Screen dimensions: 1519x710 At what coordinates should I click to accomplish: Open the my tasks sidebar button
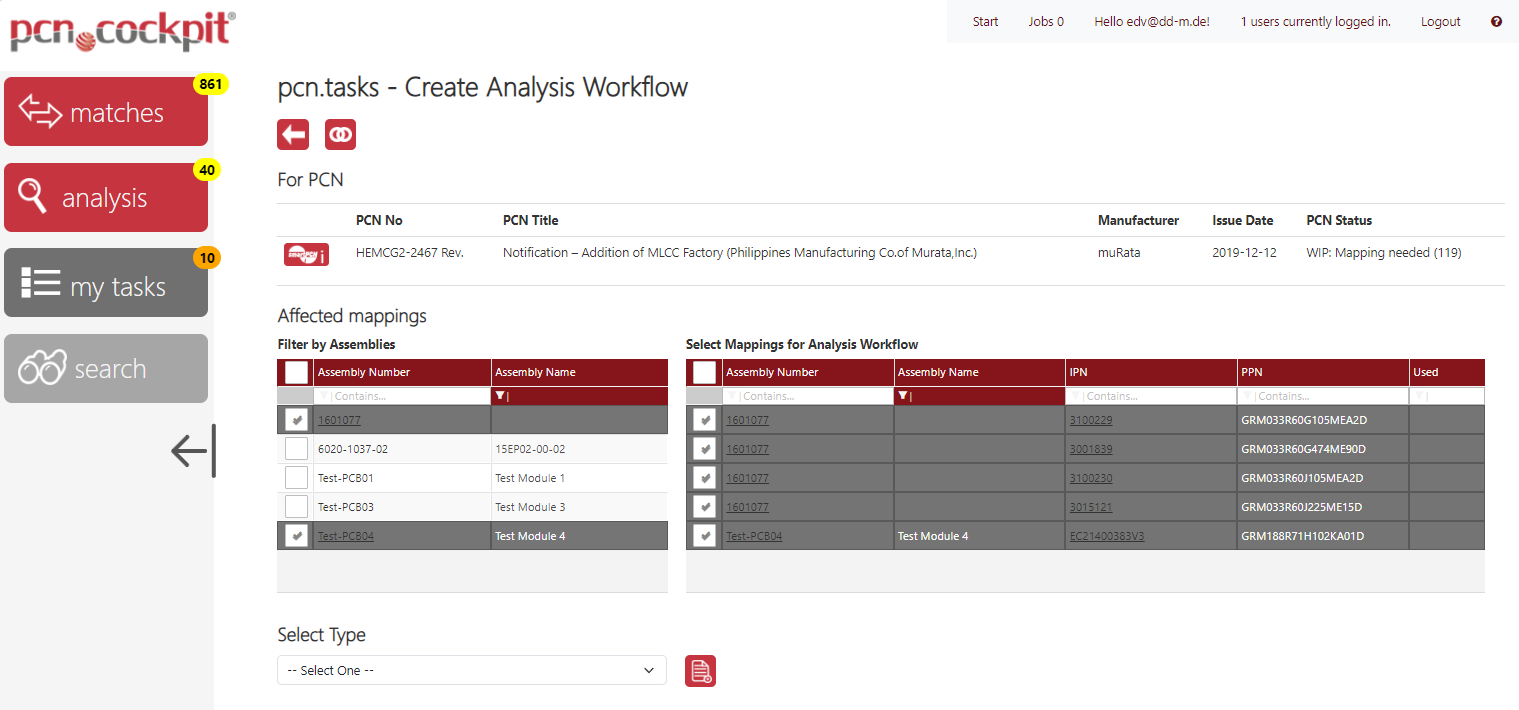click(106, 285)
